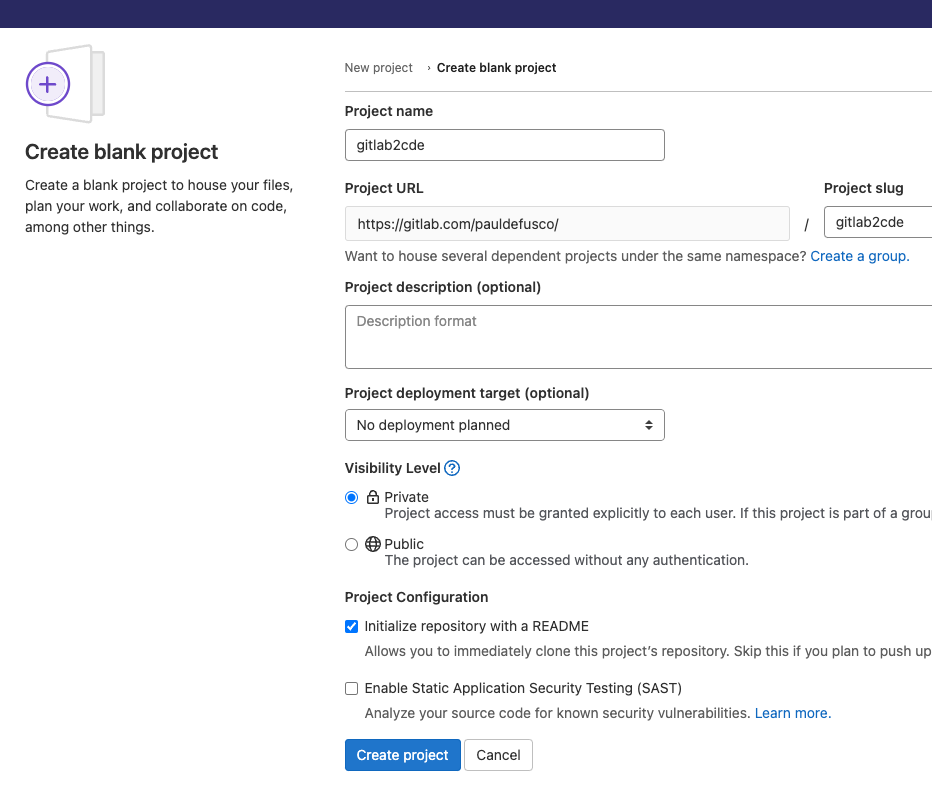Click the Project description text area
This screenshot has width=932, height=790.
pyautogui.click(x=638, y=337)
